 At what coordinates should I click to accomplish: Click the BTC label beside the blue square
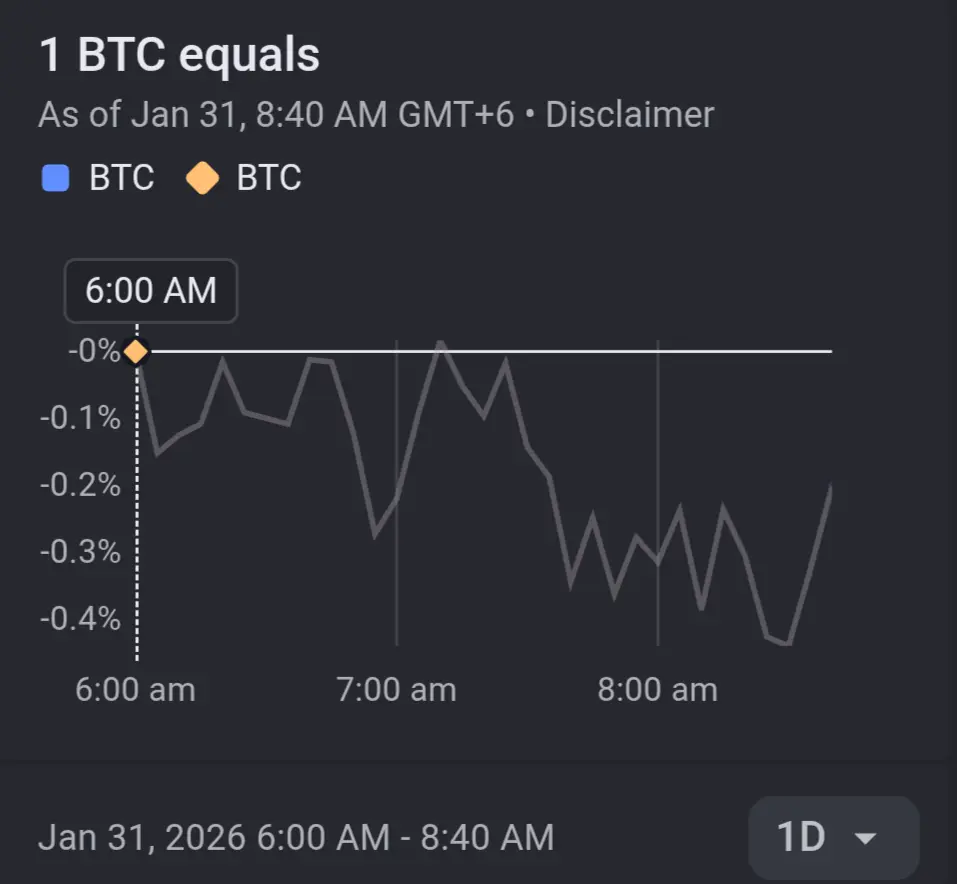tap(122, 179)
